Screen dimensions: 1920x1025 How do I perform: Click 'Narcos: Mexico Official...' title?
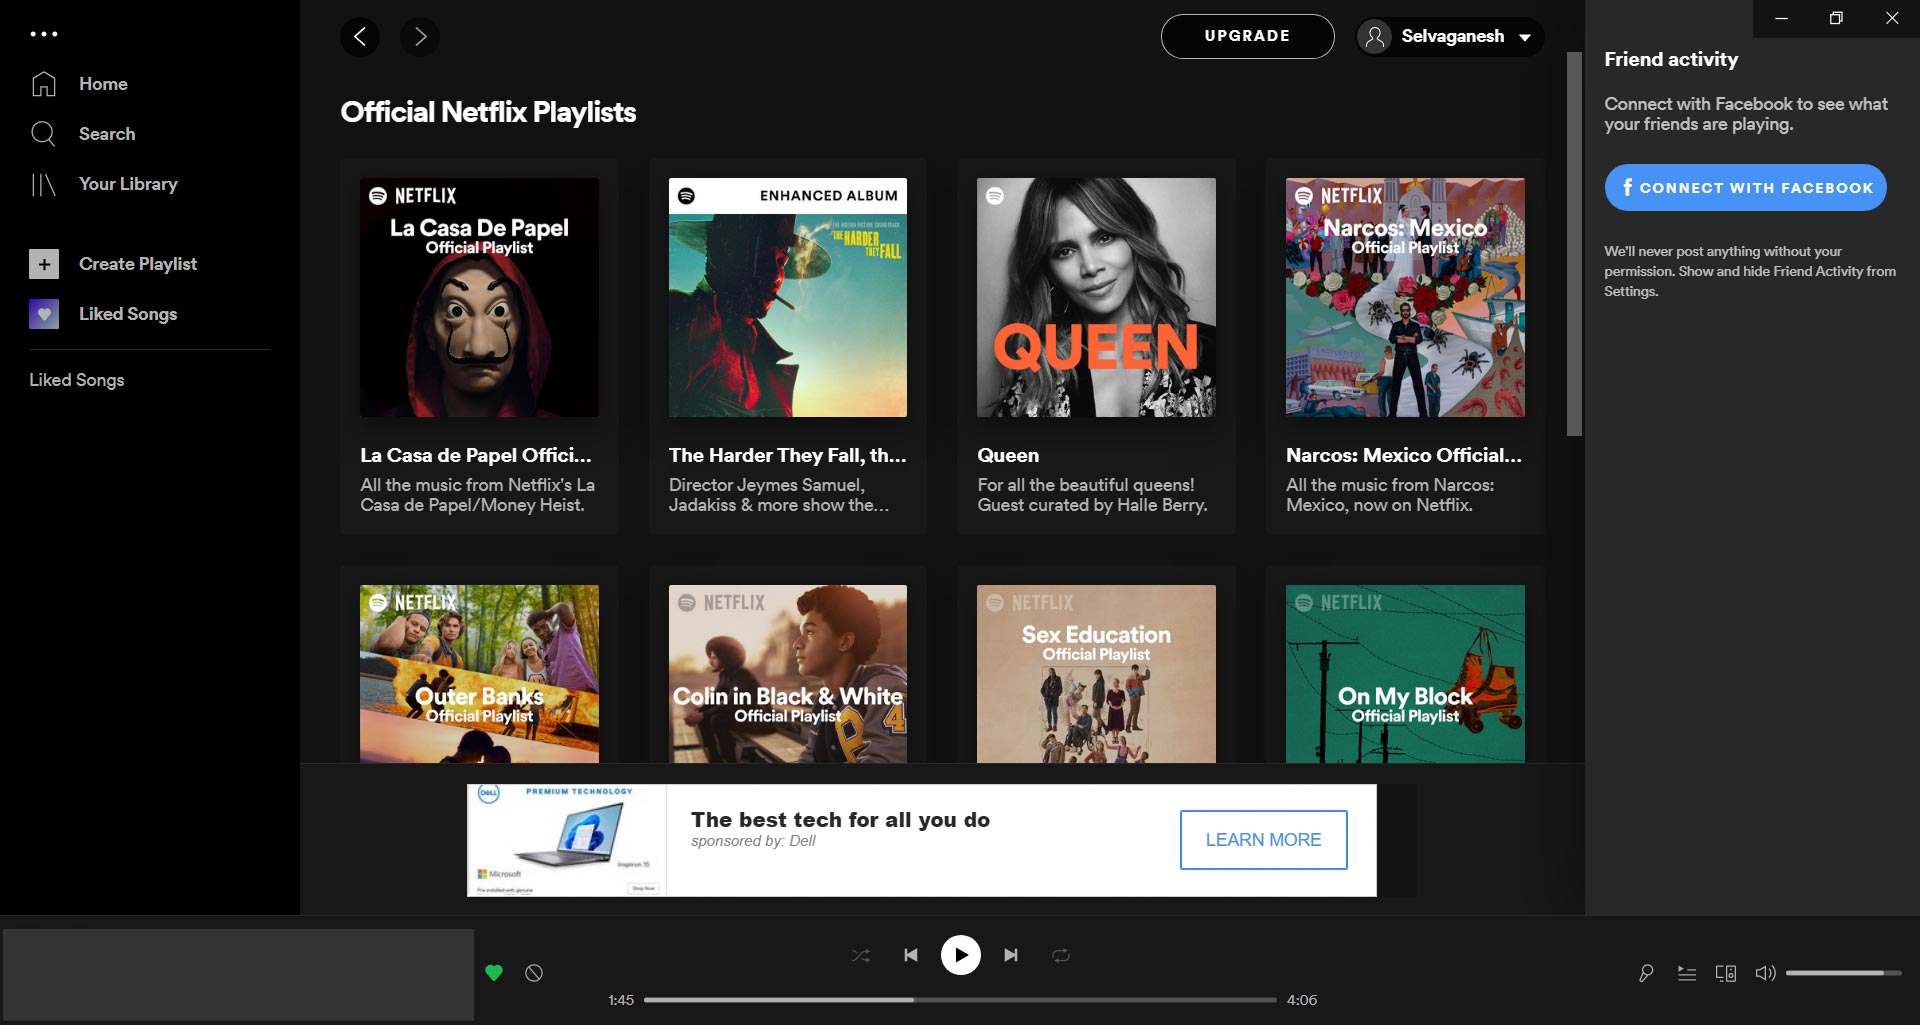1404,456
